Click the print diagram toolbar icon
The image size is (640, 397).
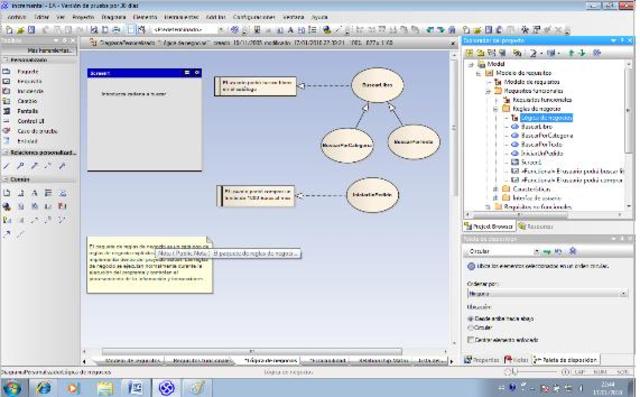tap(116, 30)
